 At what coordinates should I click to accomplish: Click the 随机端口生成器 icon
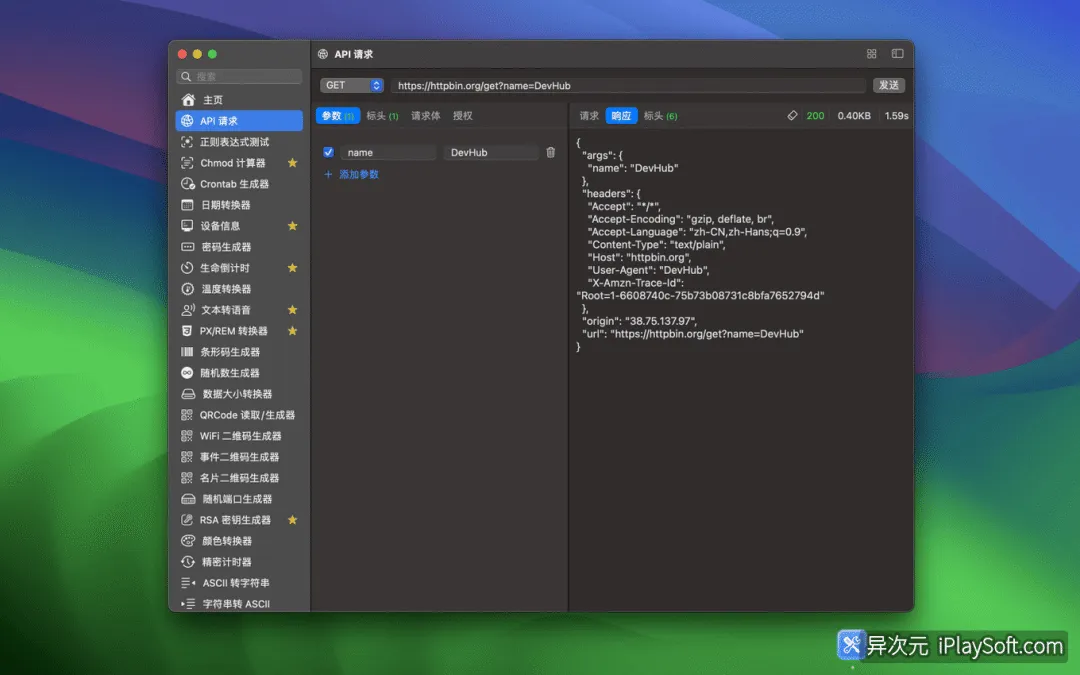[188, 499]
